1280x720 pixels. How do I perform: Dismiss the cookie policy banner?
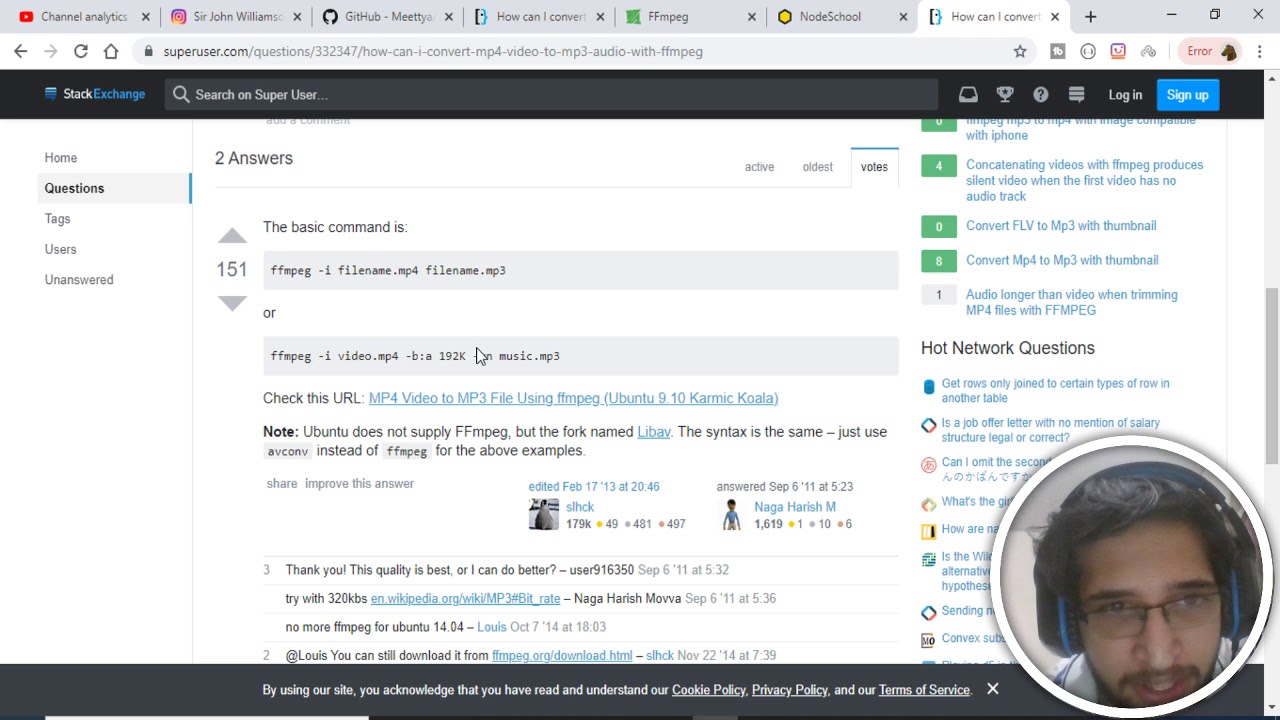tap(992, 689)
